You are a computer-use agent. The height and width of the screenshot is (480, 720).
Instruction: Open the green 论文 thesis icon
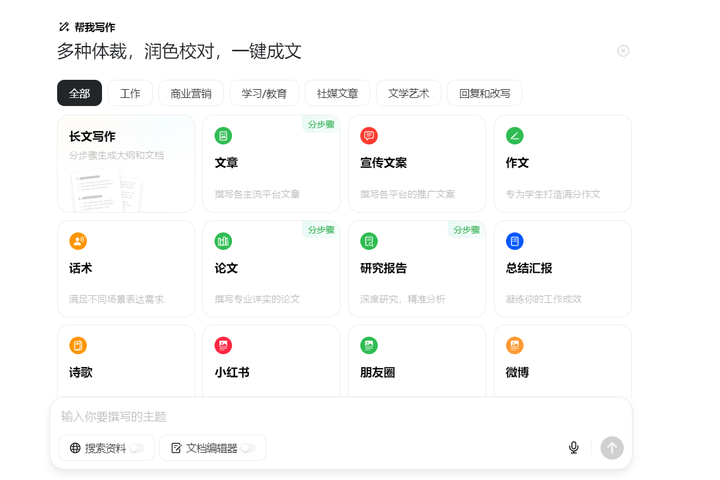point(223,241)
